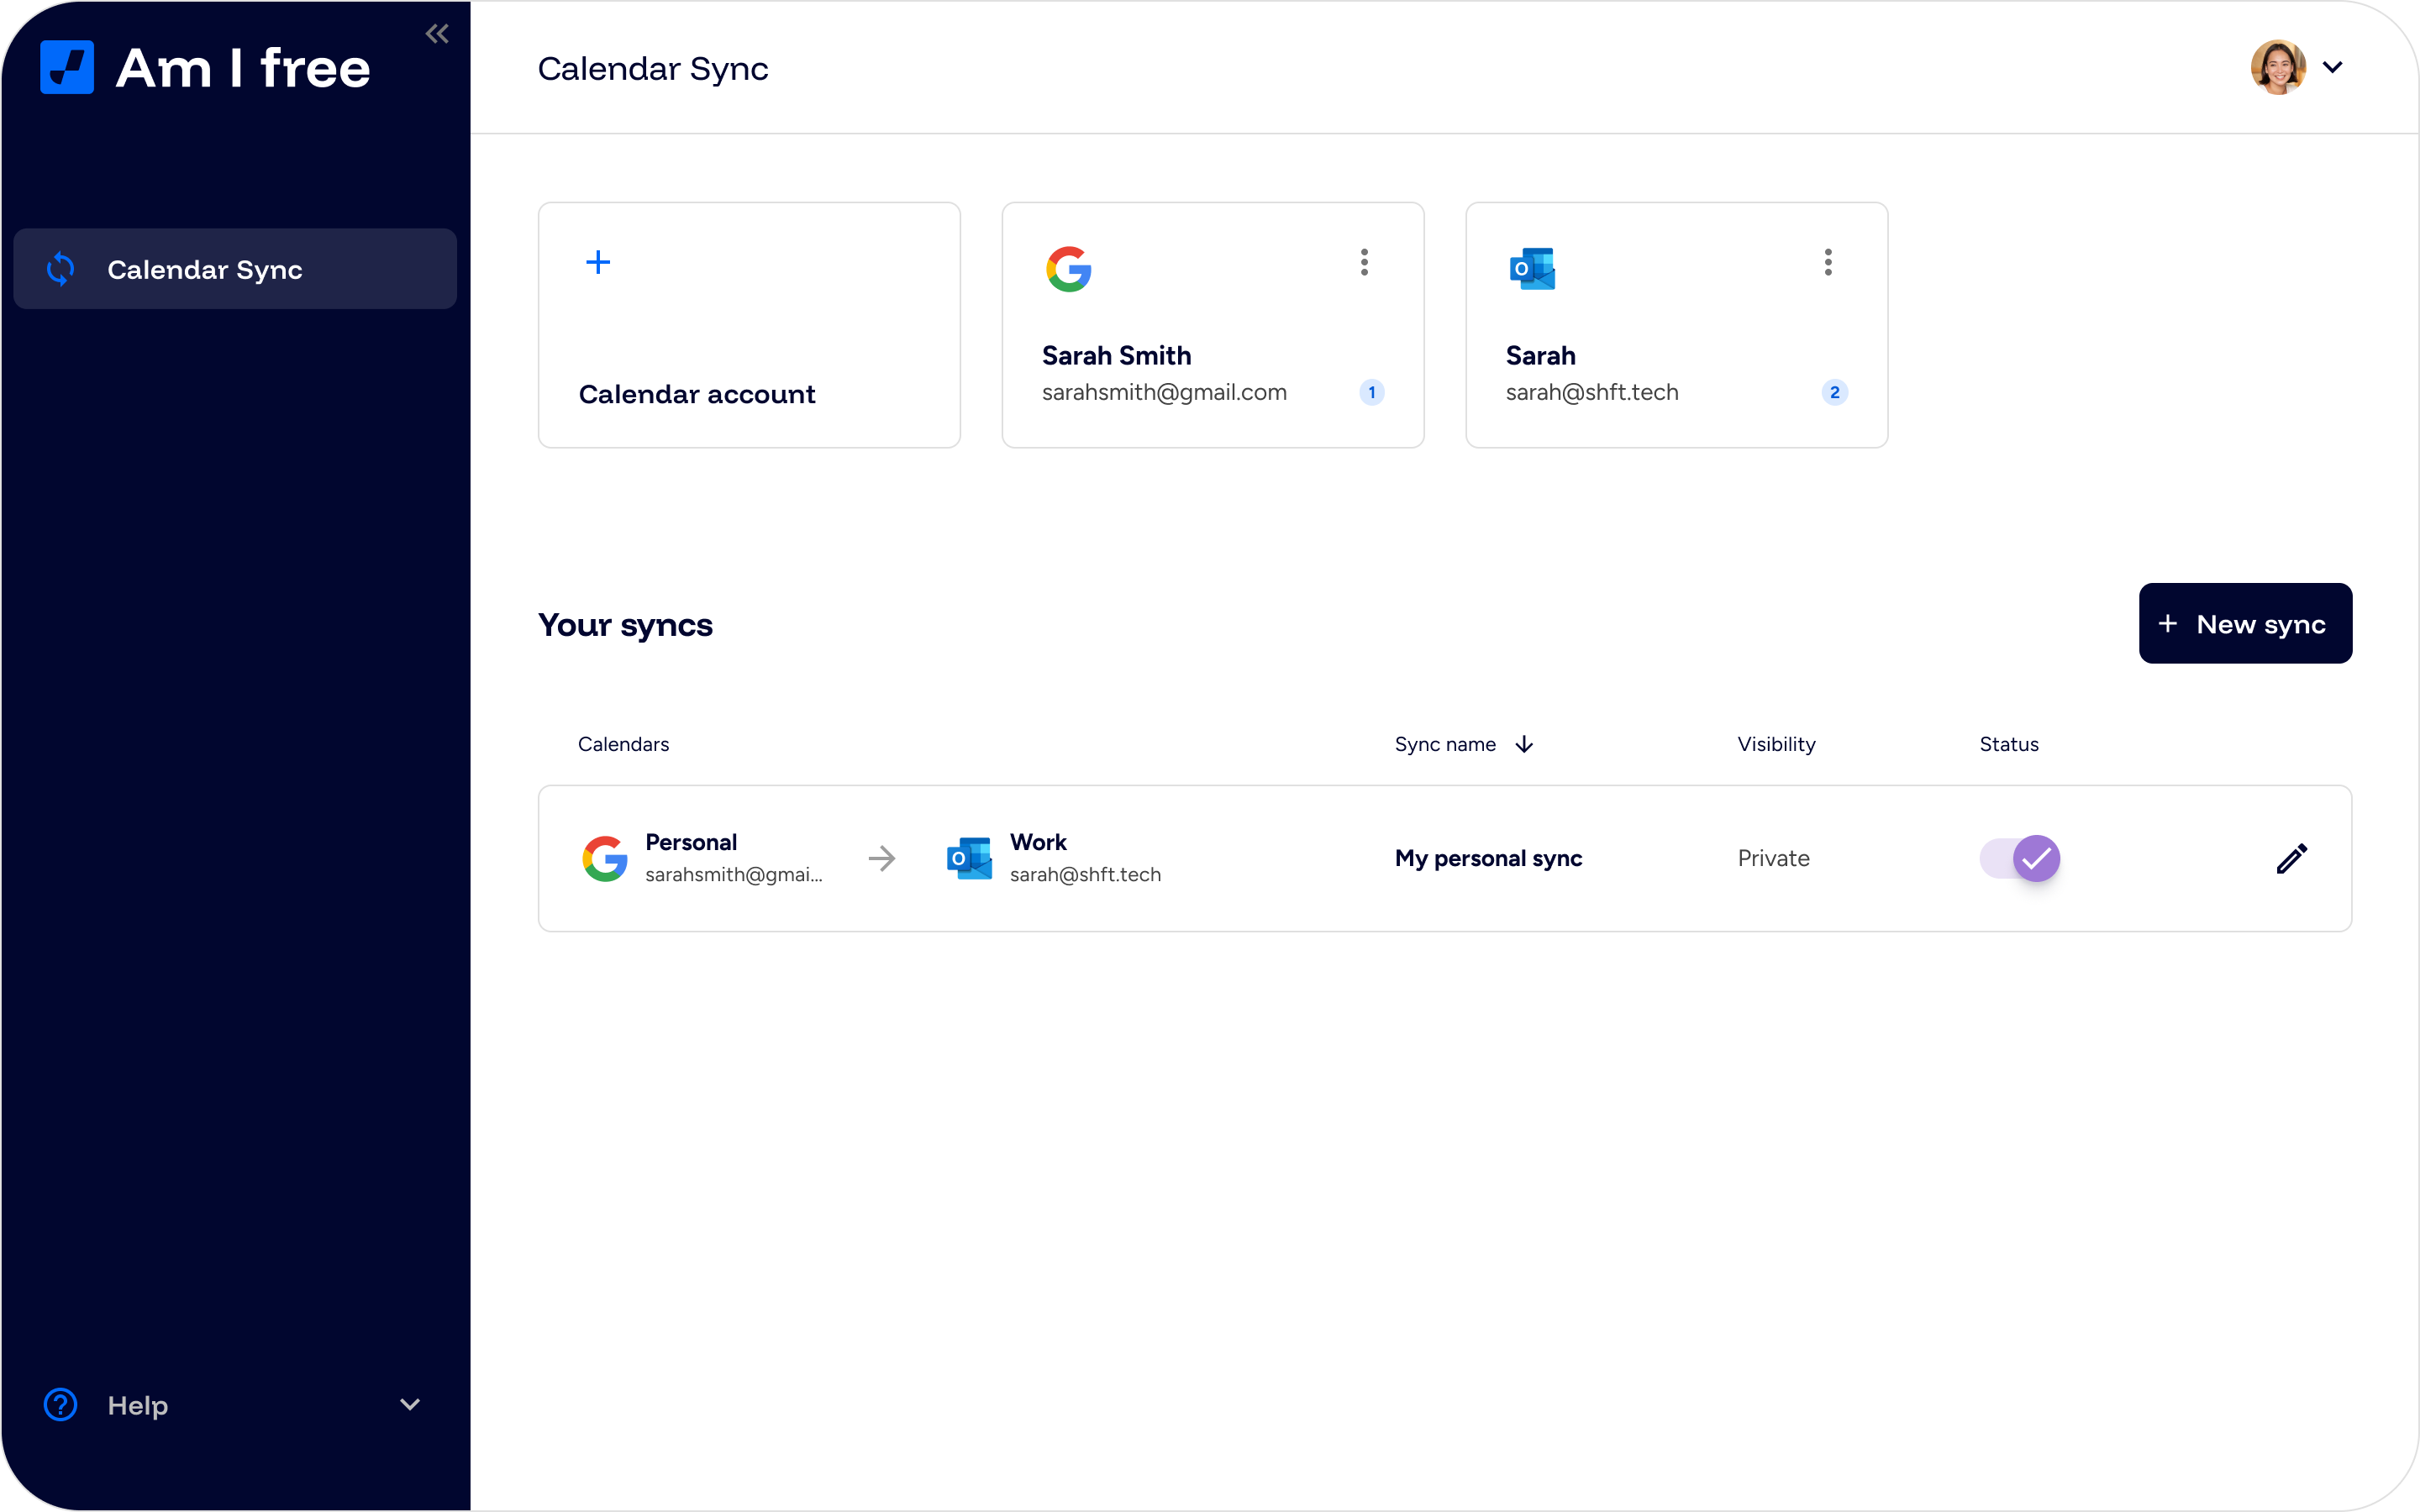This screenshot has height=1512, width=2420.
Task: Add a new Calendar account card
Action: pyautogui.click(x=749, y=325)
